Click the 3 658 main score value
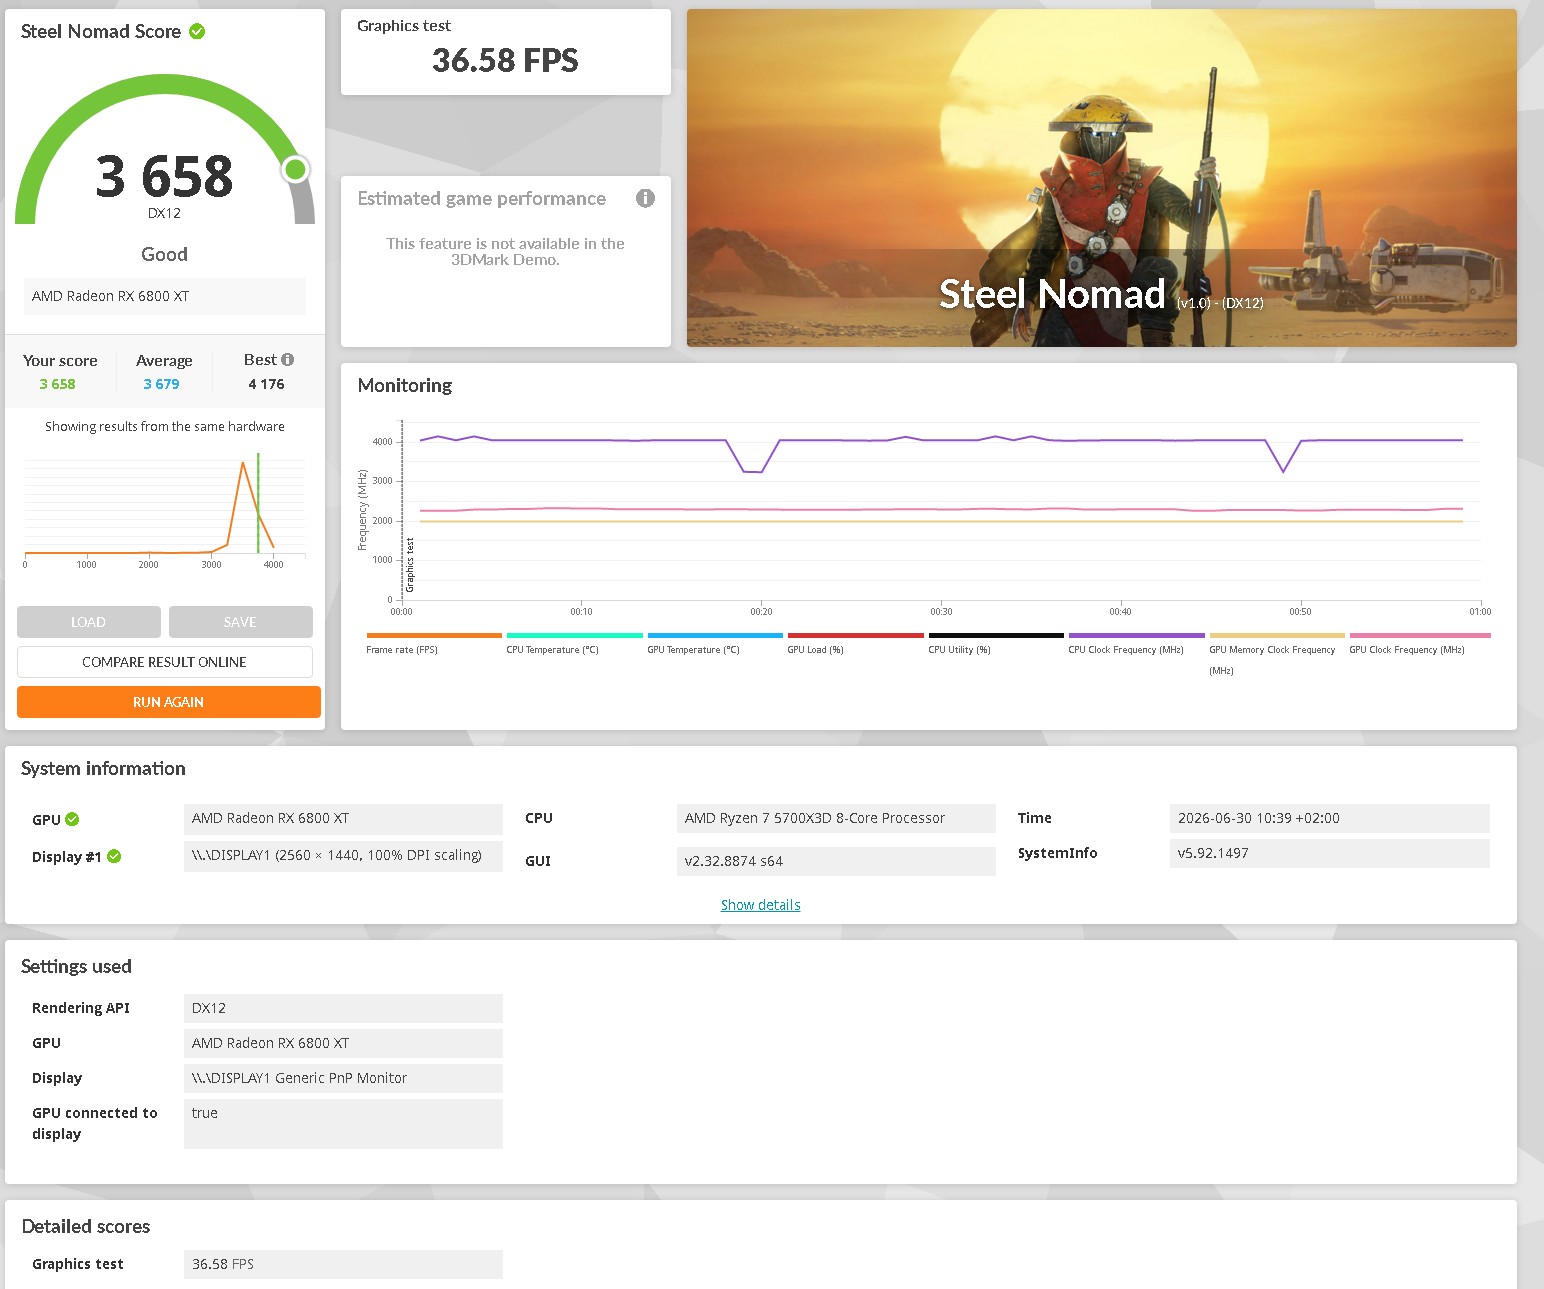 point(165,176)
